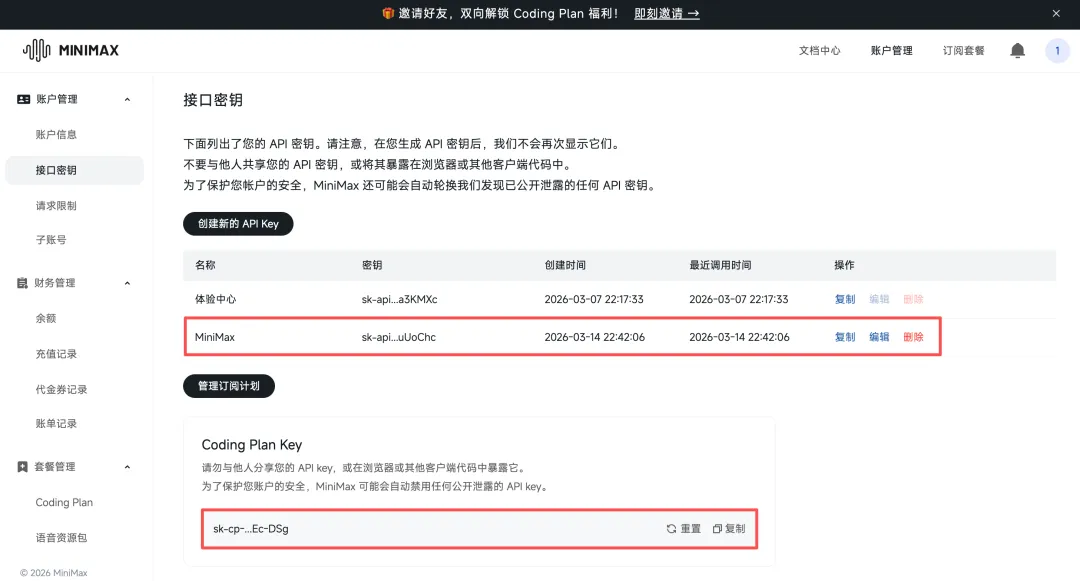Click the 复制 label for Coding Plan Key
The width and height of the screenshot is (1080, 581).
point(735,529)
